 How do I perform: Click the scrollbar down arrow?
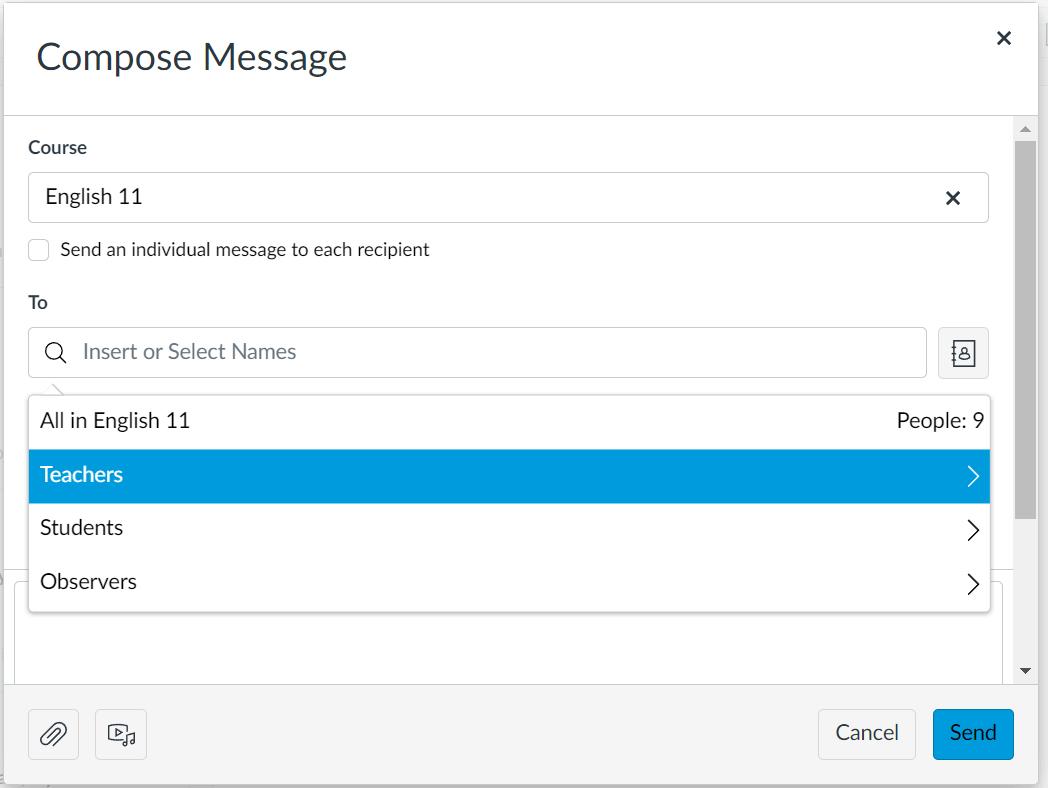[1025, 671]
